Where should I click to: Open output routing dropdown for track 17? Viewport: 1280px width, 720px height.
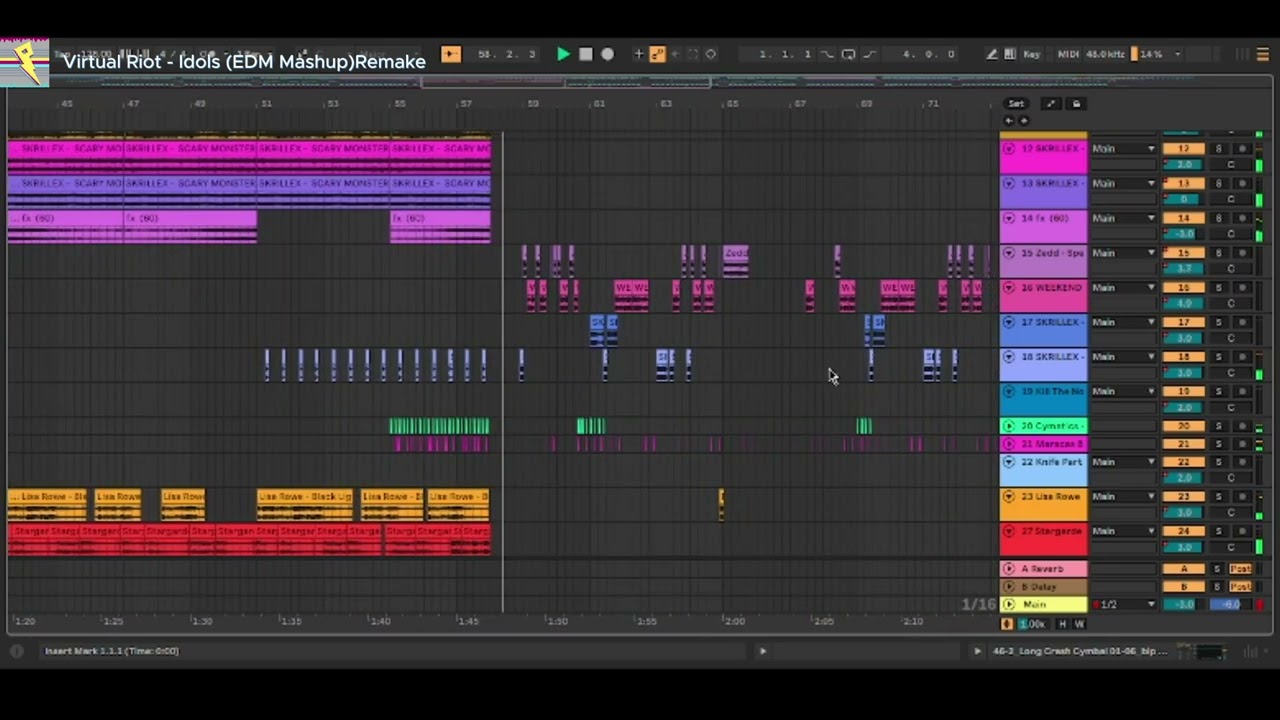point(1123,322)
